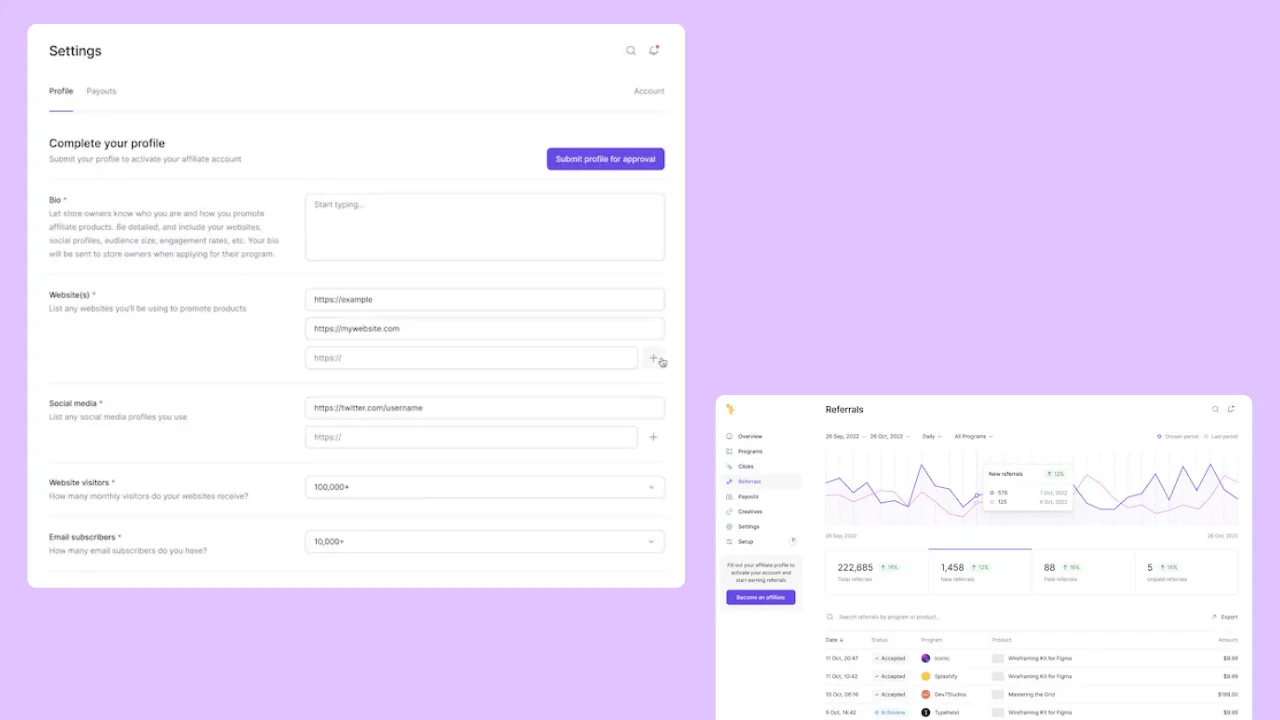
Task: Open notification bell in Referrals window
Action: 1231,409
